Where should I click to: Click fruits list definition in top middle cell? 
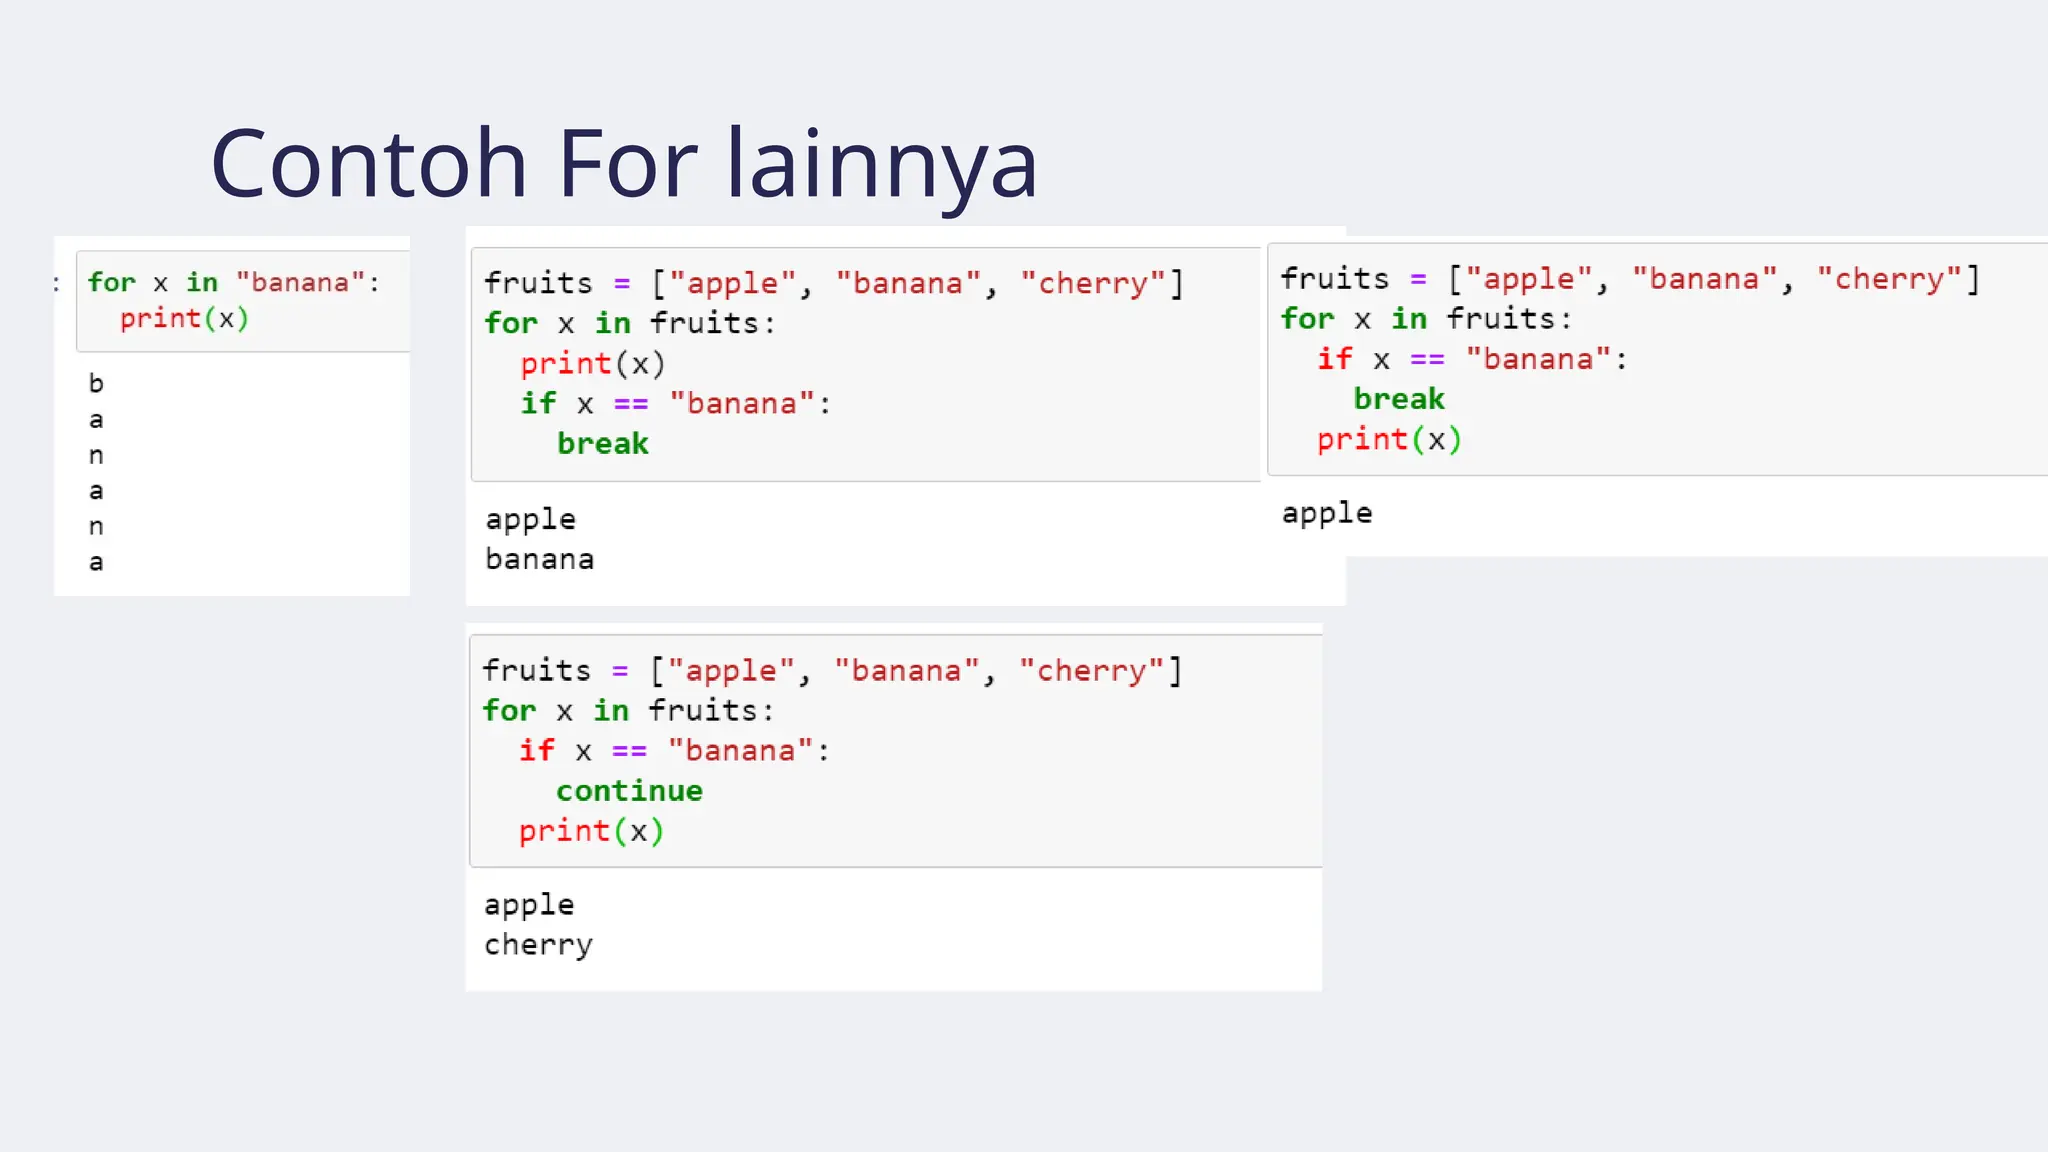point(834,283)
